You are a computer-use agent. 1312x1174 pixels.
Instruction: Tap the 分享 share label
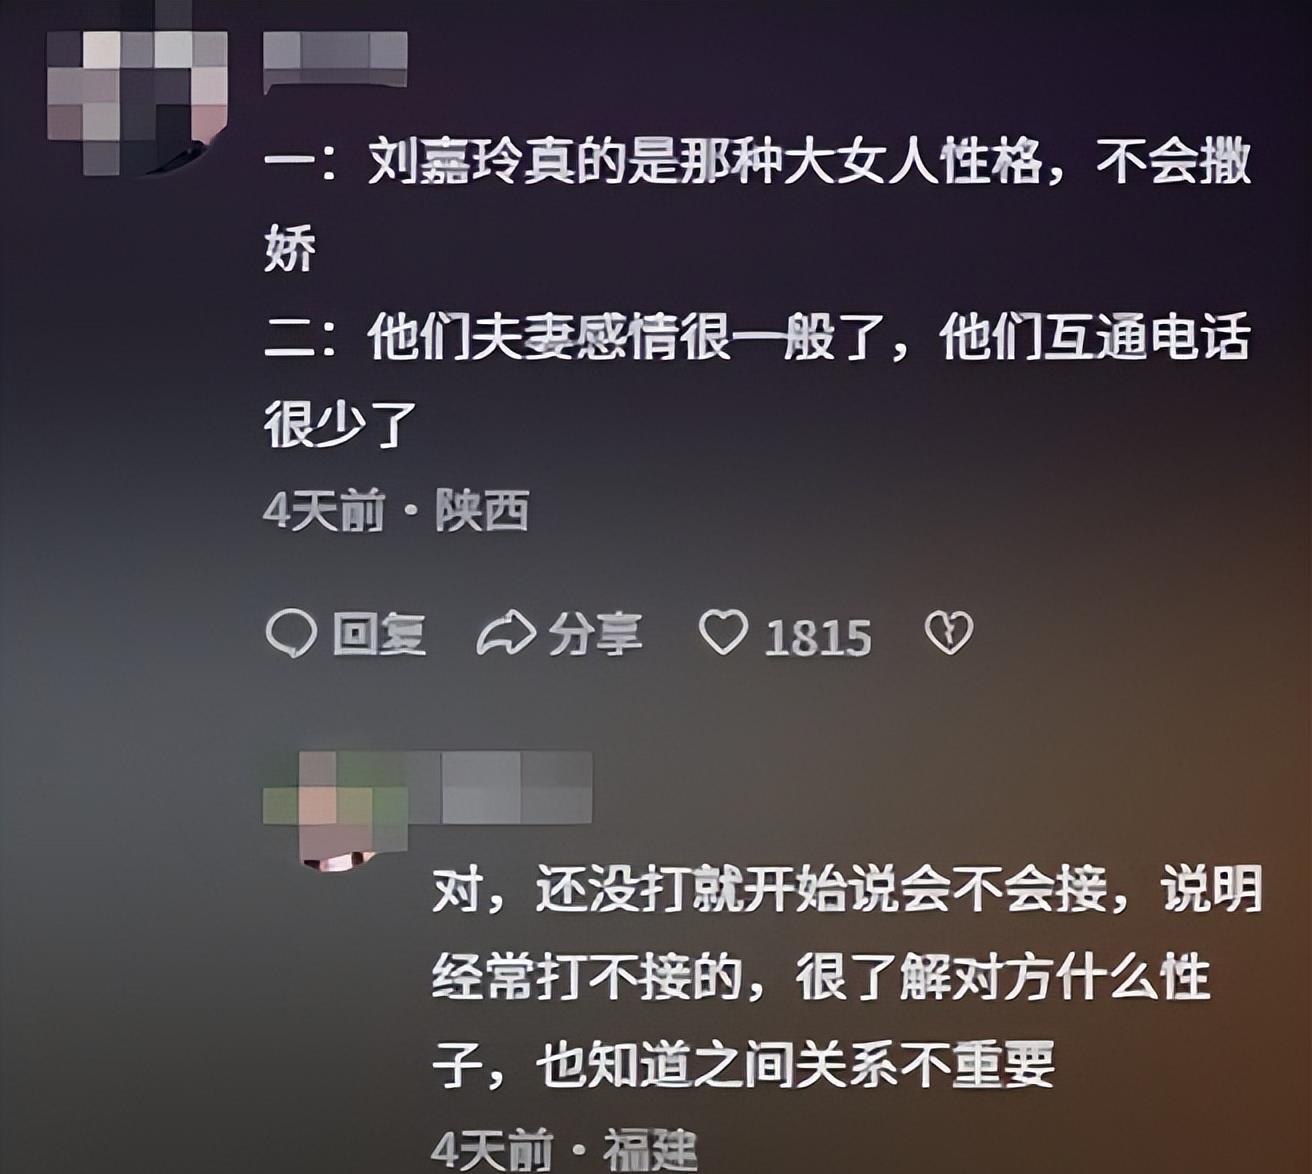[x=595, y=635]
